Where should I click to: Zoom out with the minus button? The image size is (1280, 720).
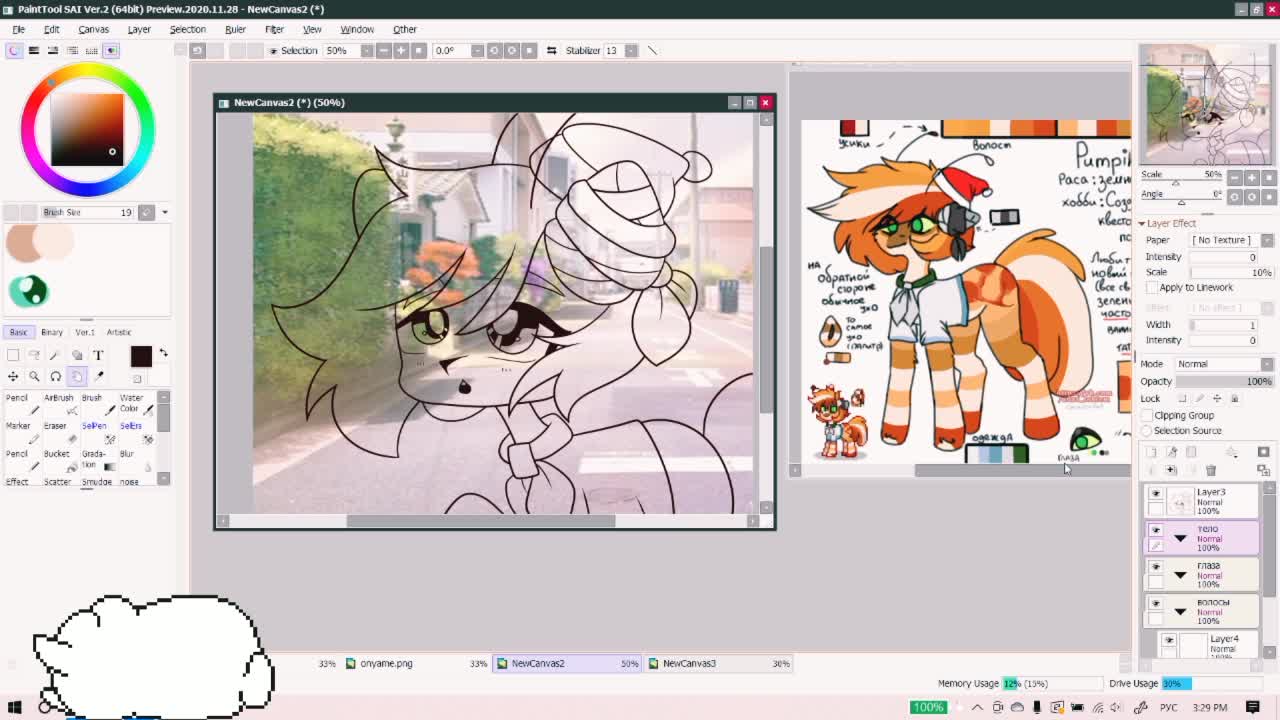(x=383, y=50)
